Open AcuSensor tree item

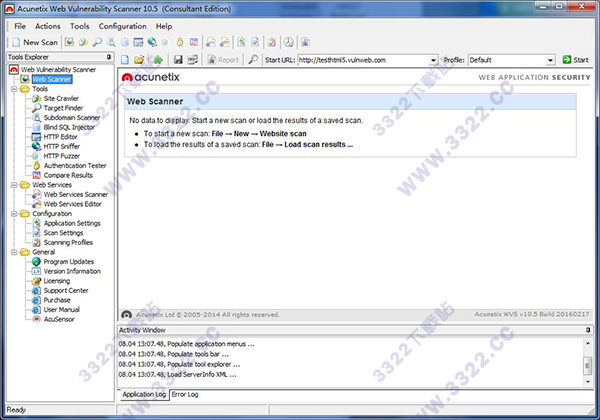59,319
